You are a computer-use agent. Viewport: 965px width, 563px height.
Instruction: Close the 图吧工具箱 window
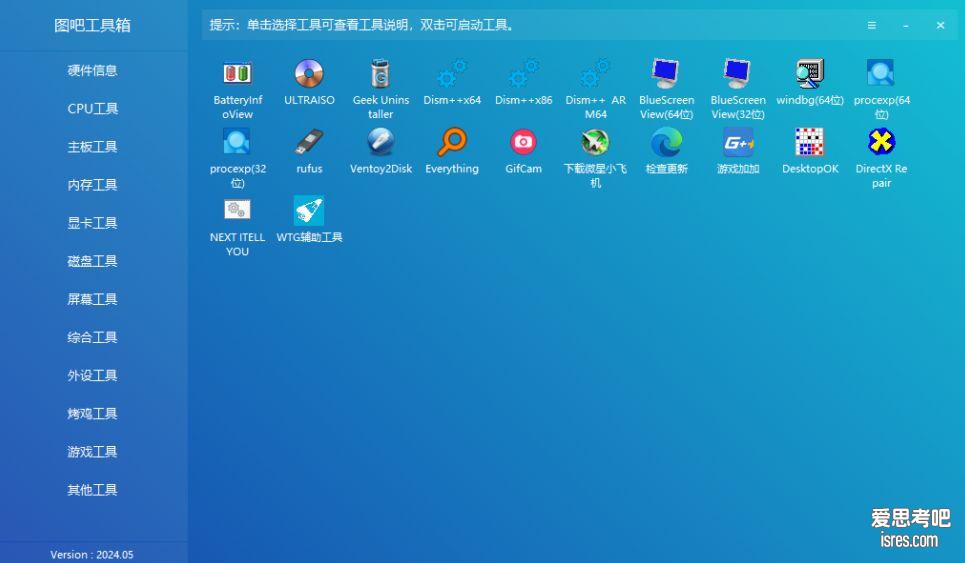pos(940,25)
